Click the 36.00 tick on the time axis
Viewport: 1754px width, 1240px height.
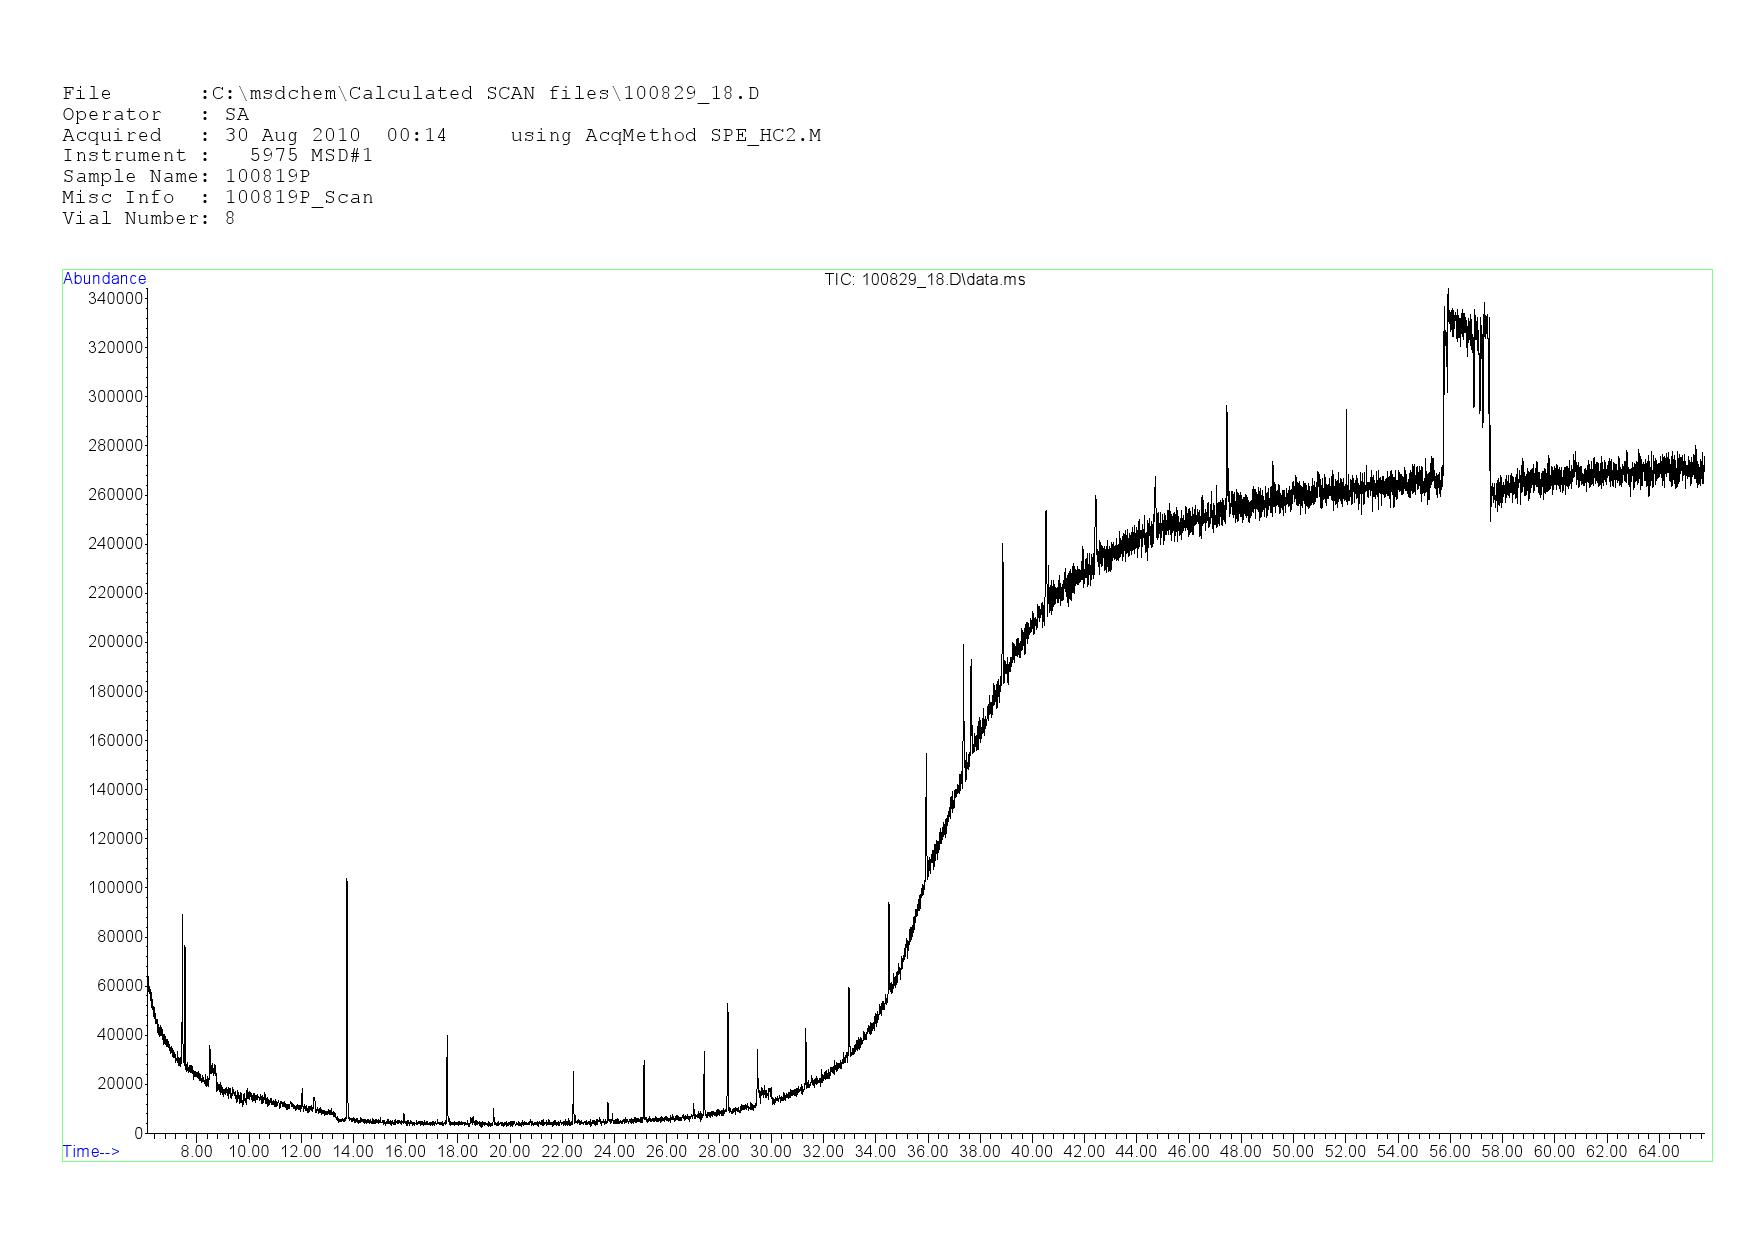927,1151
